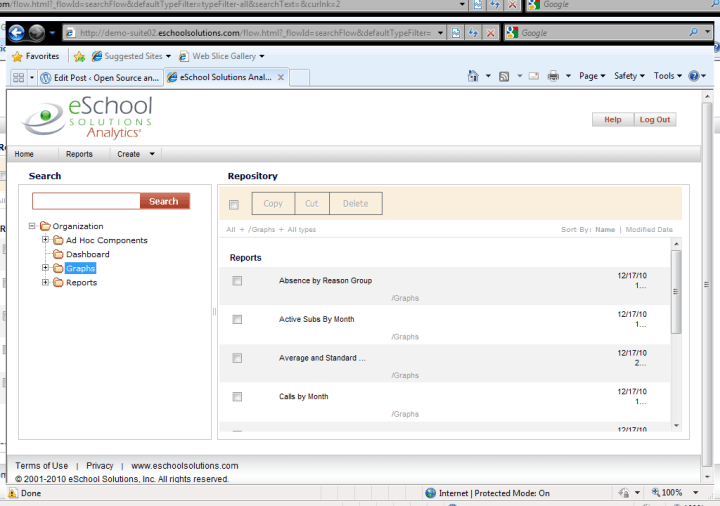The height and width of the screenshot is (506, 720).
Task: Tick the Active Subs By Month checkbox
Action: pos(237,319)
